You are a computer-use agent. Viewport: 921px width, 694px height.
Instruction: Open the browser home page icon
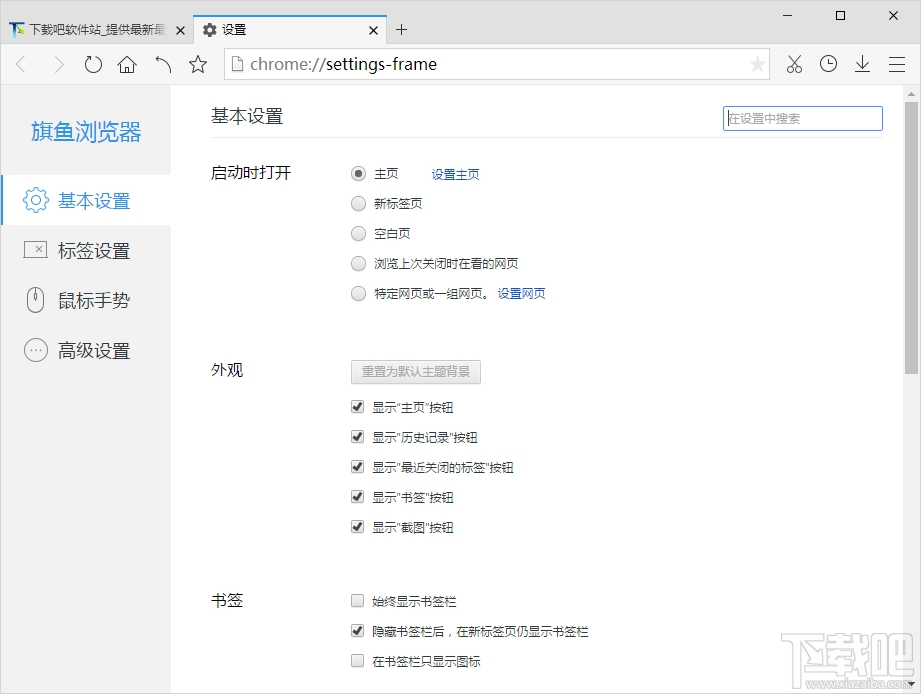coord(127,63)
